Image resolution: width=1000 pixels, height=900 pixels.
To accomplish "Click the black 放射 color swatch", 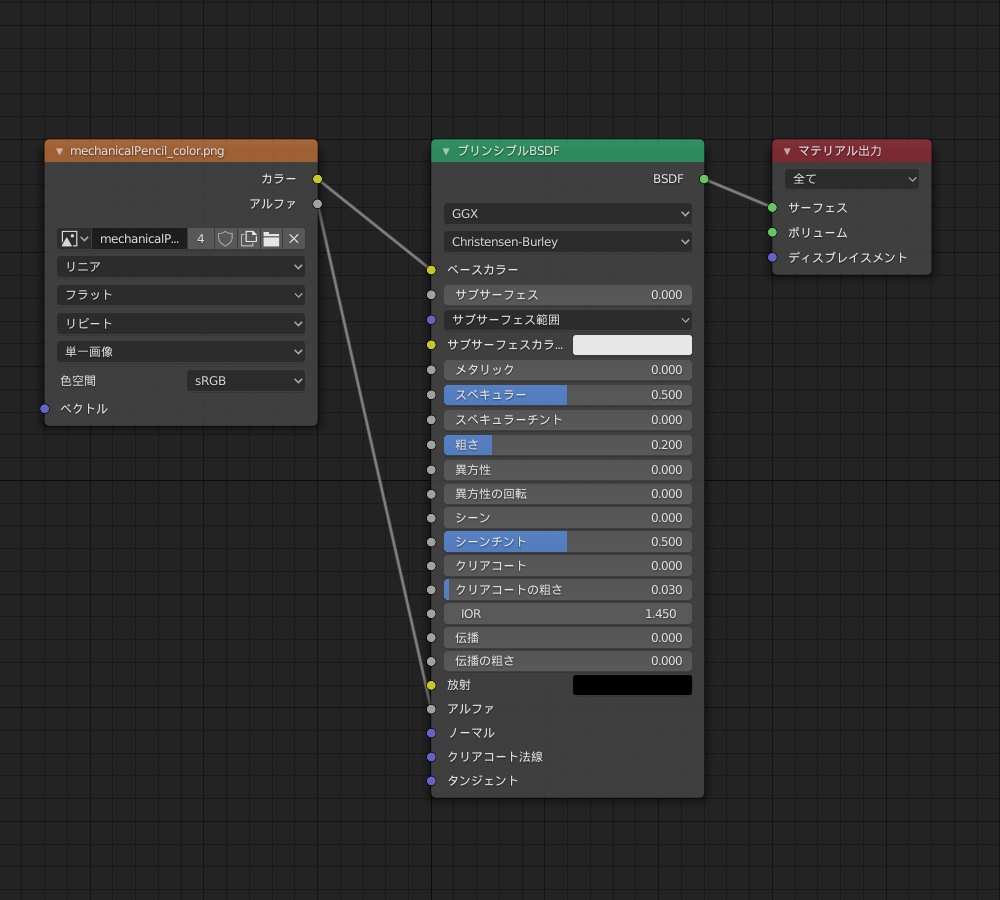I will (x=632, y=685).
